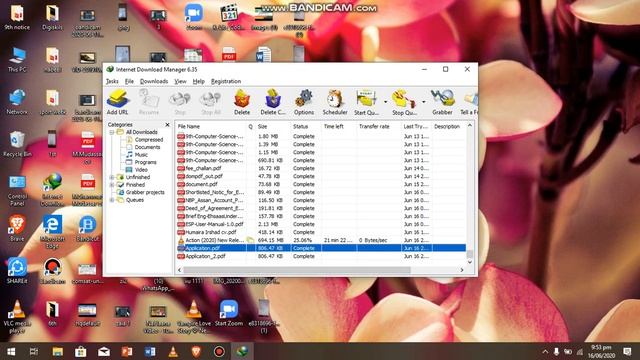Open the Options gear icon

[x=304, y=102]
